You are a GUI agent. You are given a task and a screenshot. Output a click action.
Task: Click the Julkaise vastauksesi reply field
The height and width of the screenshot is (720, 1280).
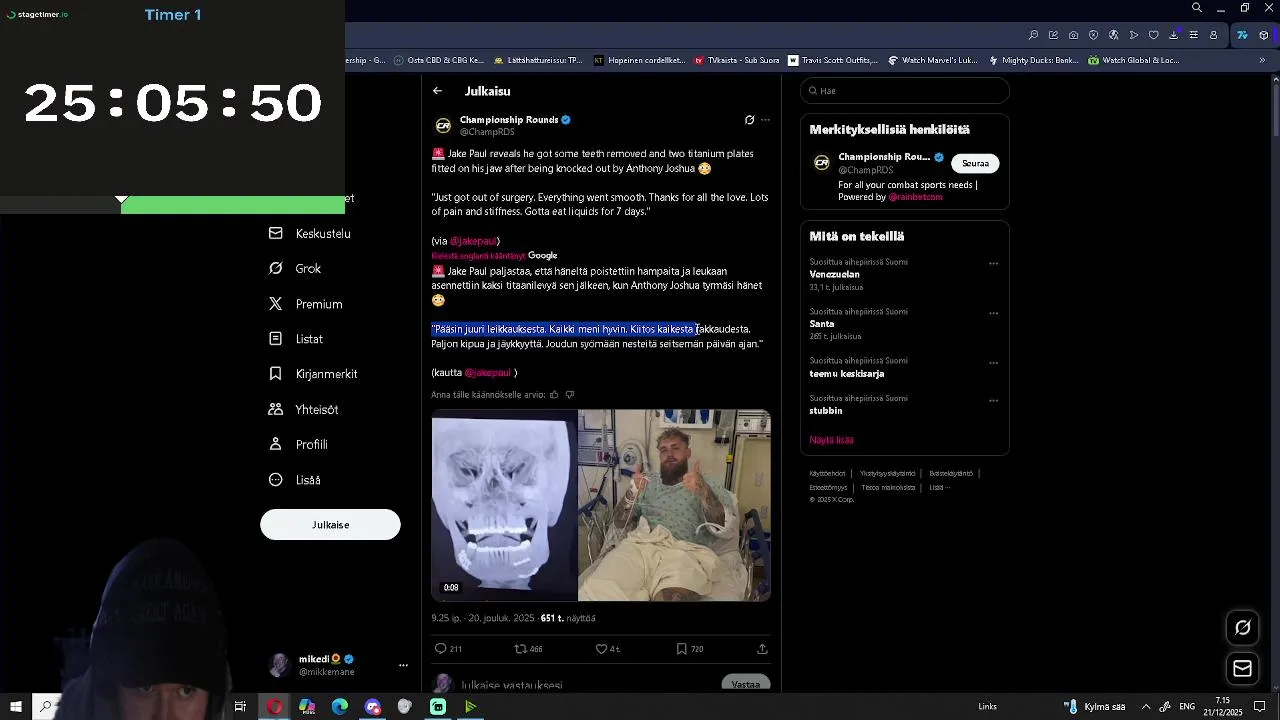point(512,686)
